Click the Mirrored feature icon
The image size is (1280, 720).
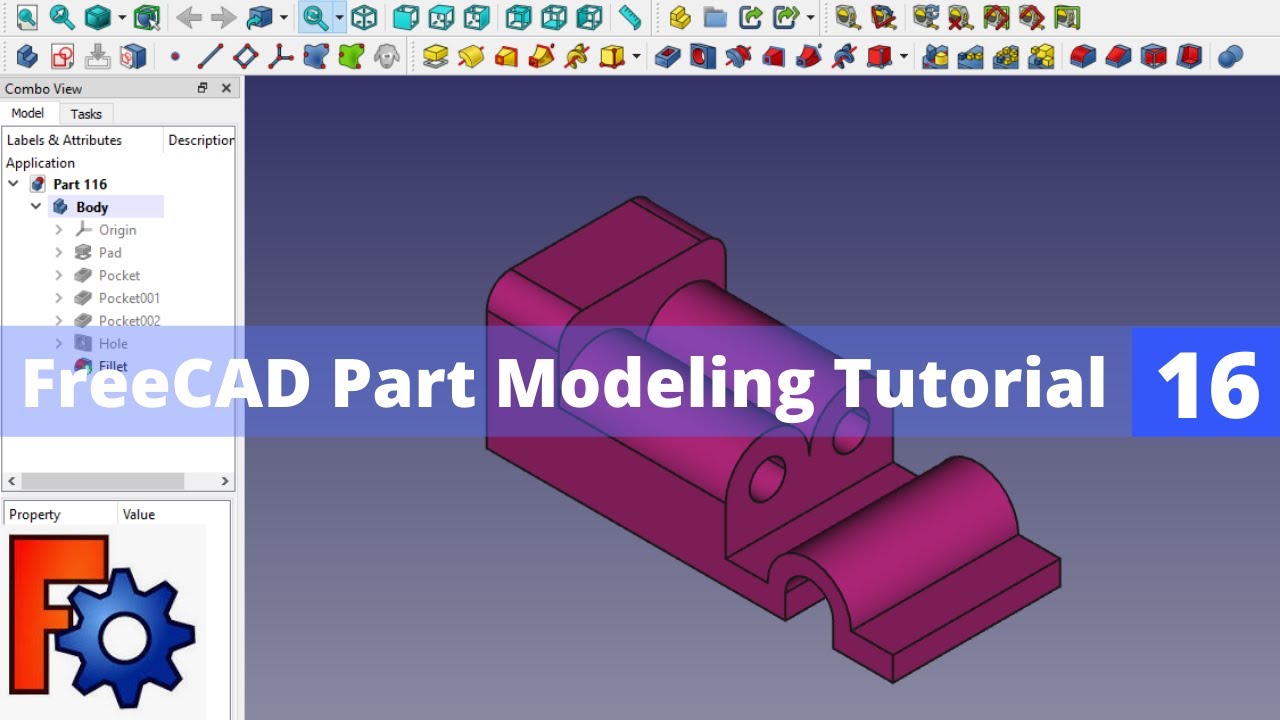click(x=935, y=56)
